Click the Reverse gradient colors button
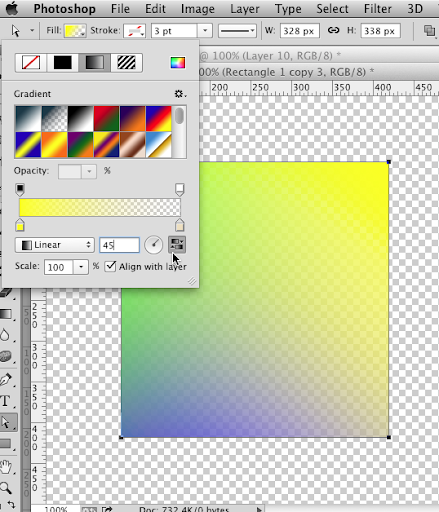The height and width of the screenshot is (512, 439). [x=177, y=245]
